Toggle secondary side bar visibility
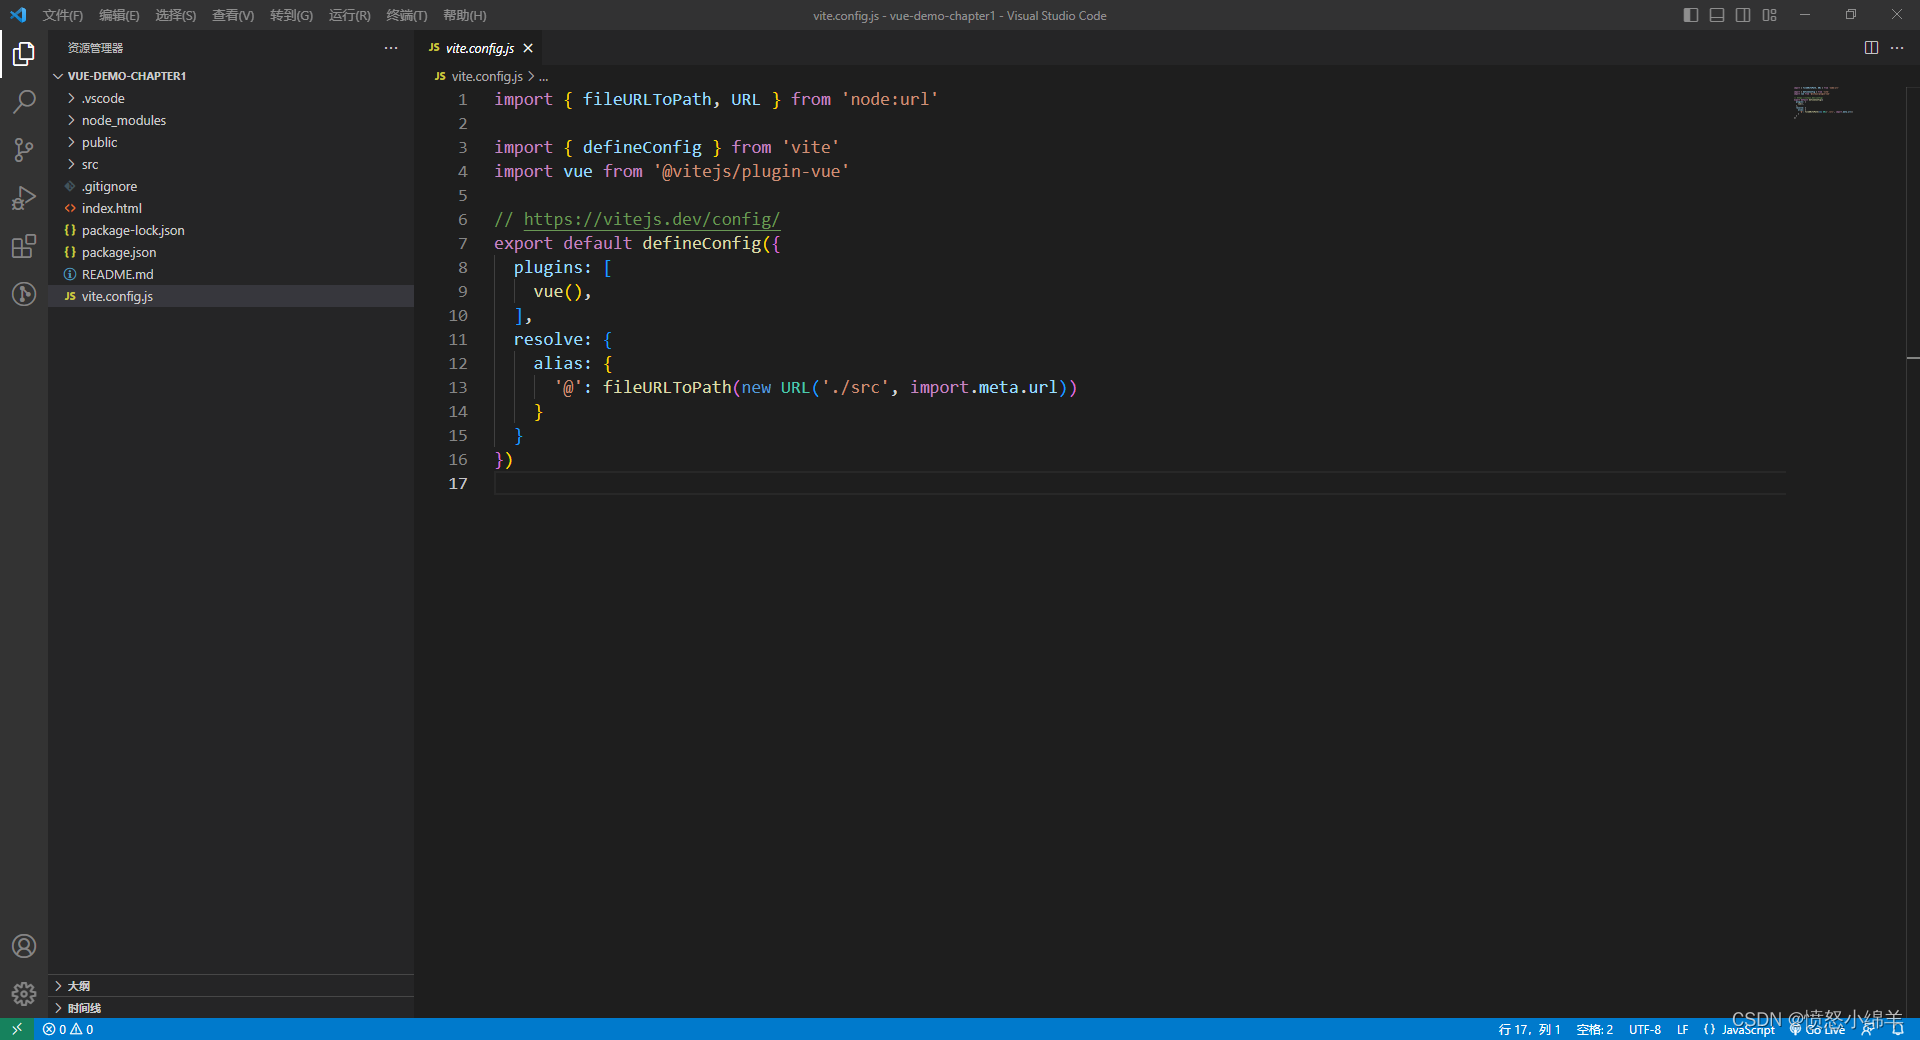The height and width of the screenshot is (1040, 1920). click(1743, 15)
